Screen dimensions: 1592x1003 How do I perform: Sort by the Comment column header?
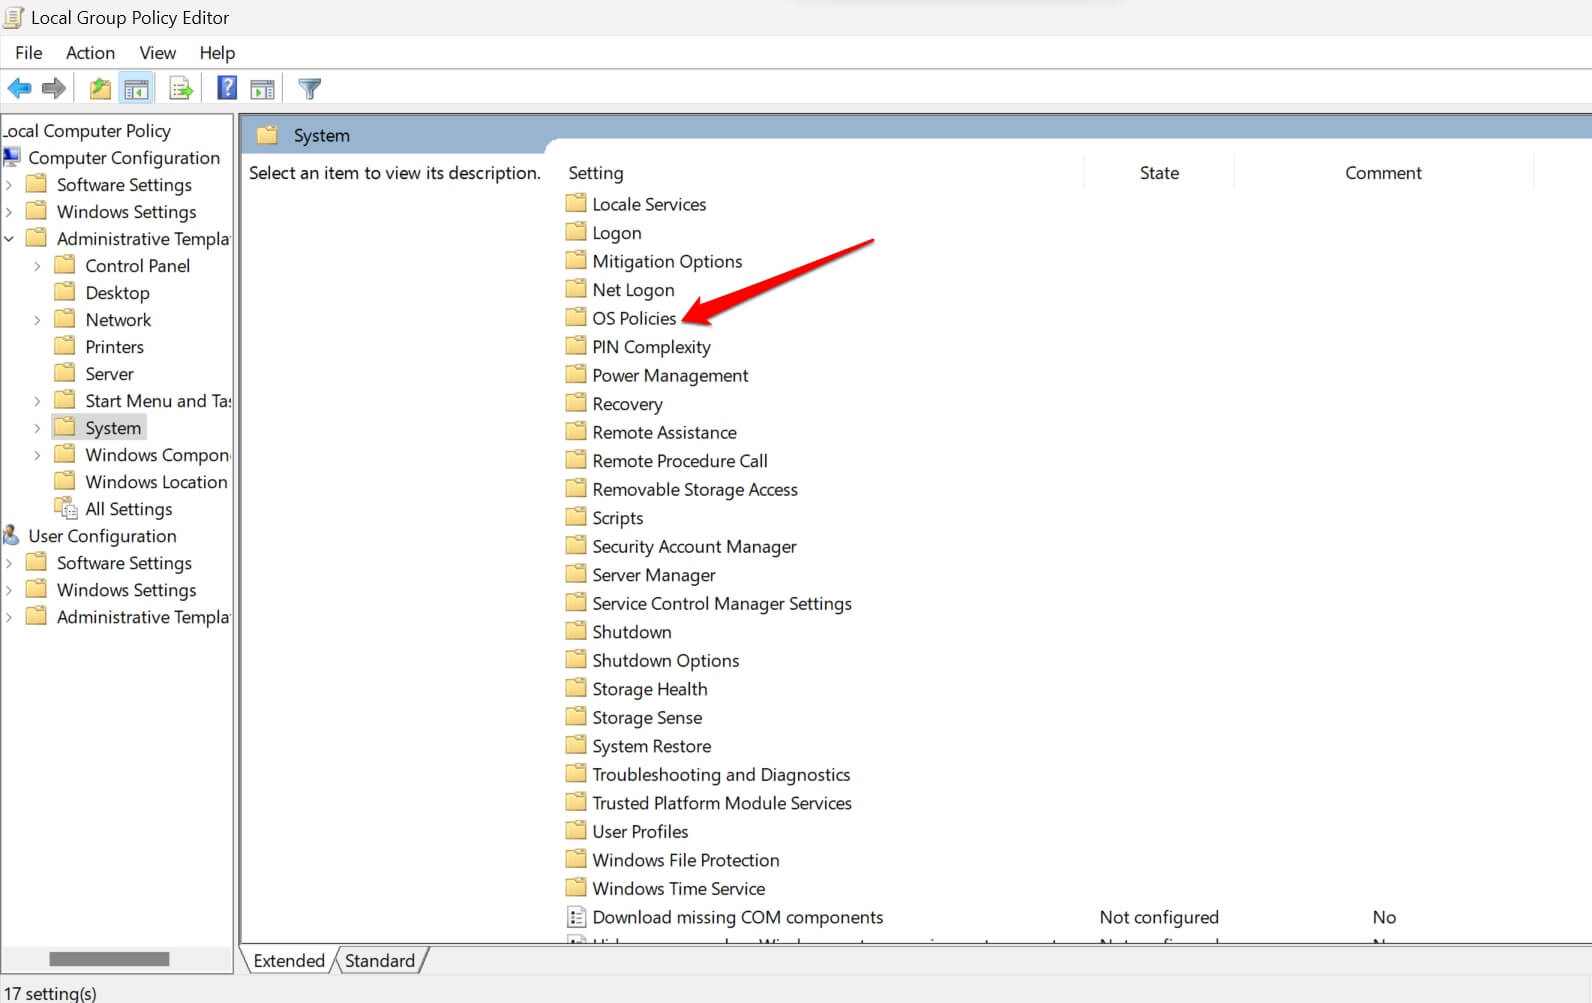1383,172
